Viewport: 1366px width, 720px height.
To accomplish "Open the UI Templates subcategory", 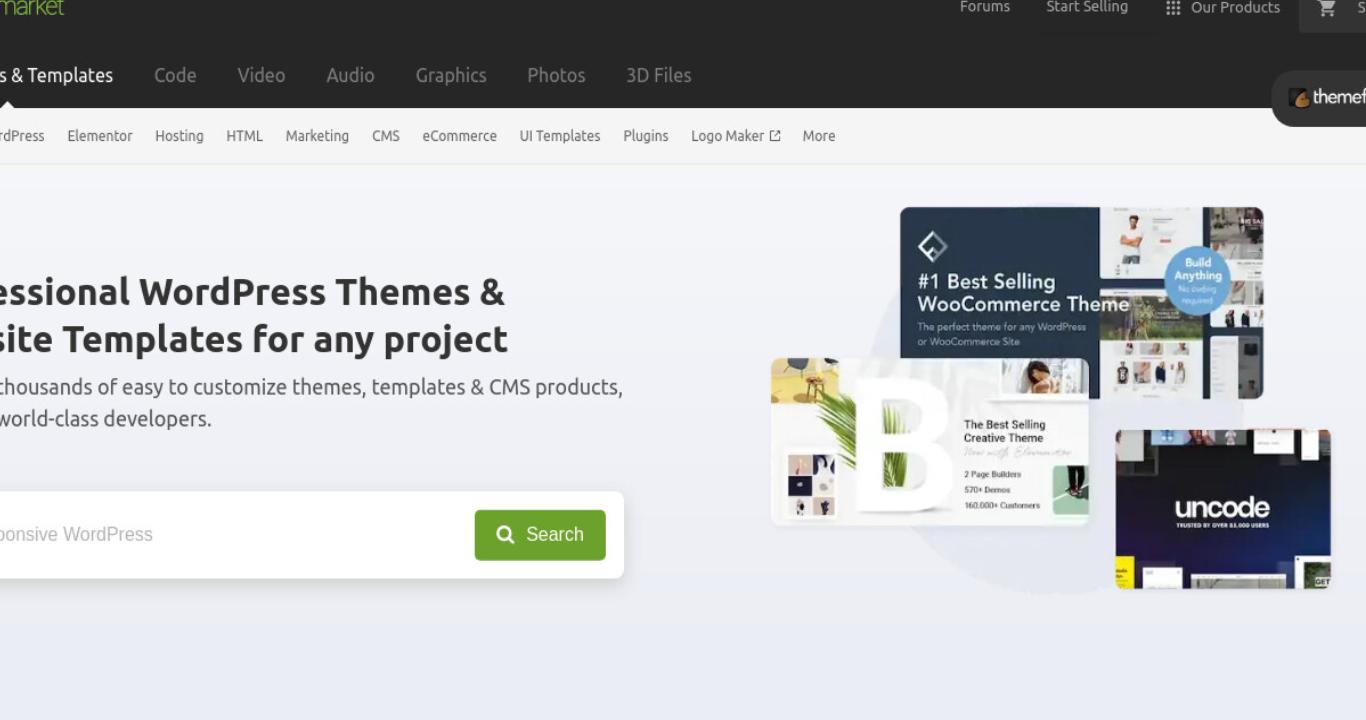I will pyautogui.click(x=560, y=136).
